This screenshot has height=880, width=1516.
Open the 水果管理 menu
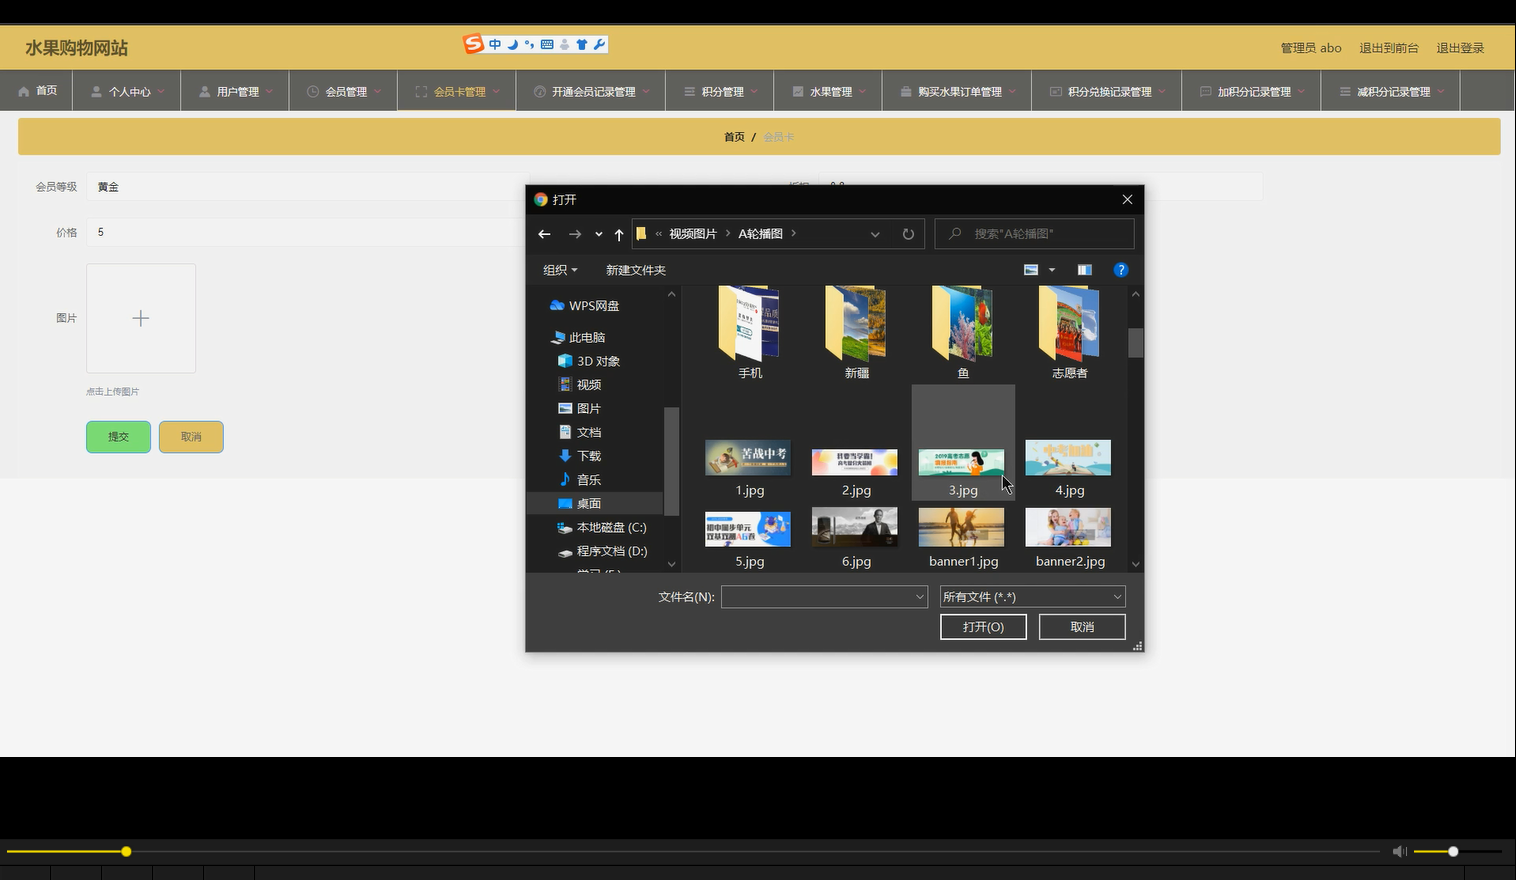pos(828,91)
